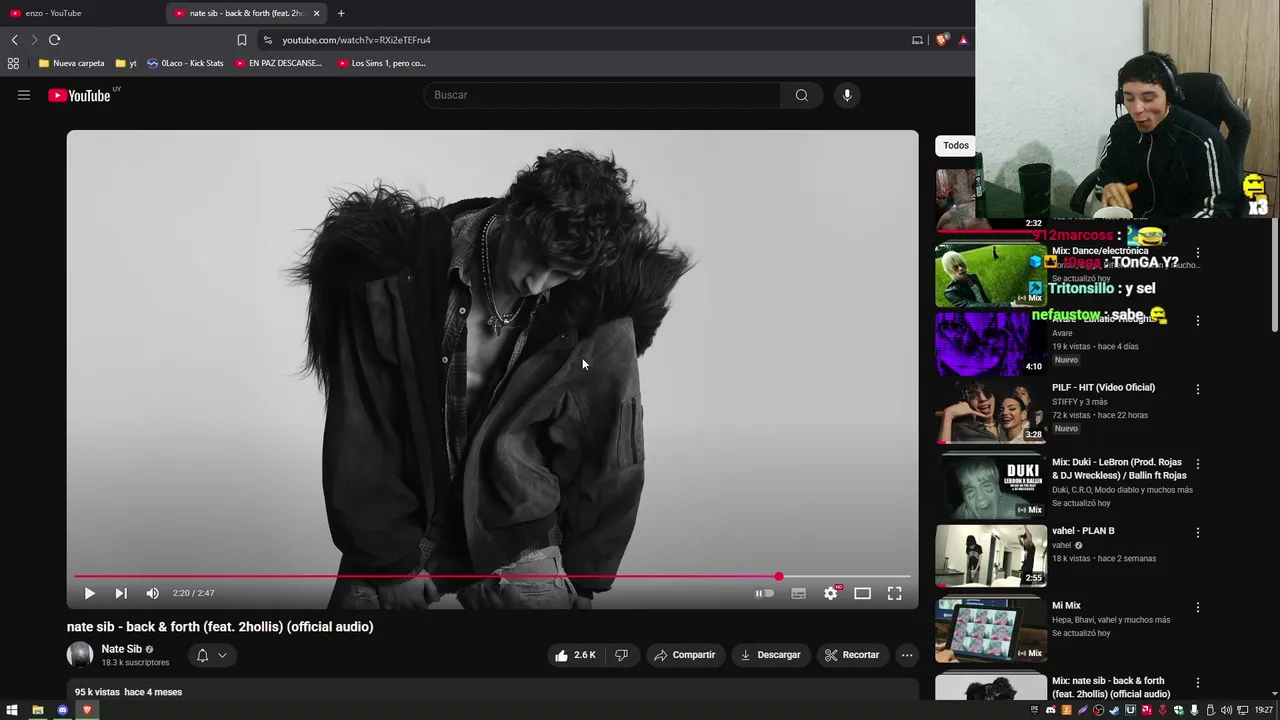The width and height of the screenshot is (1280, 720).
Task: Start voice search with the microphone
Action: coord(847,95)
